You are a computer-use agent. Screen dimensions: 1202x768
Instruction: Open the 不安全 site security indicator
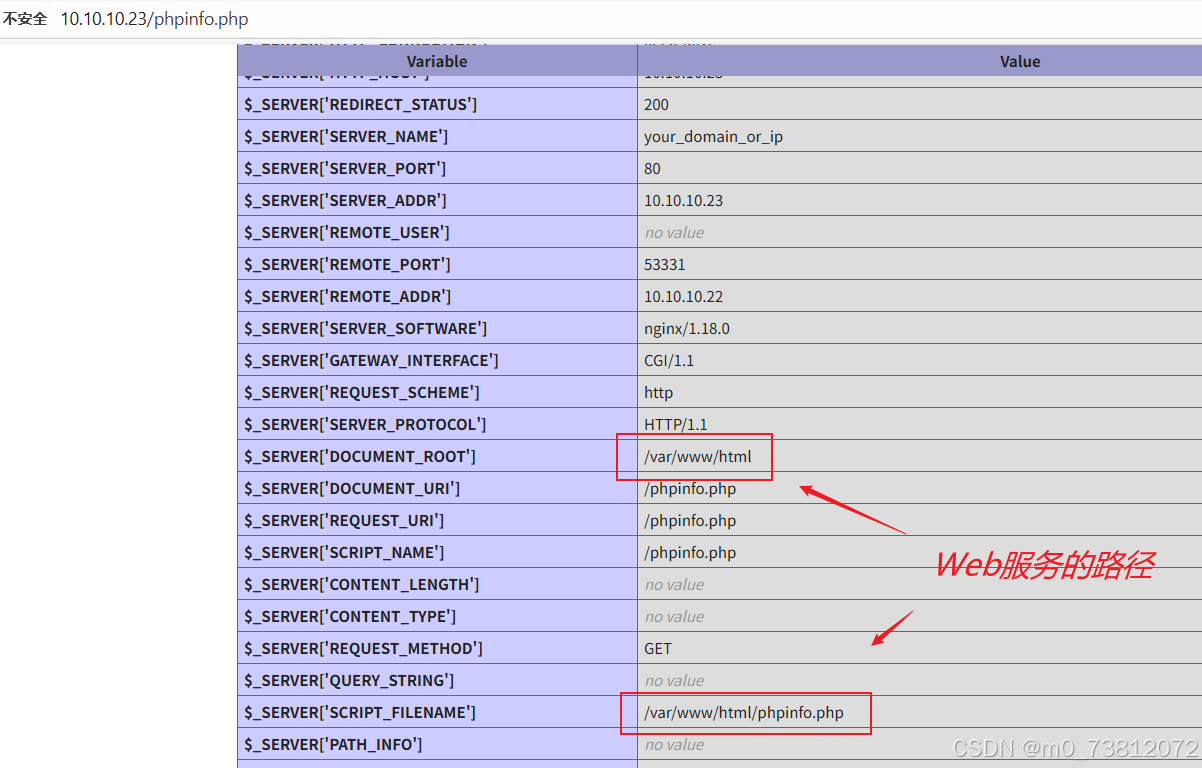coord(25,19)
